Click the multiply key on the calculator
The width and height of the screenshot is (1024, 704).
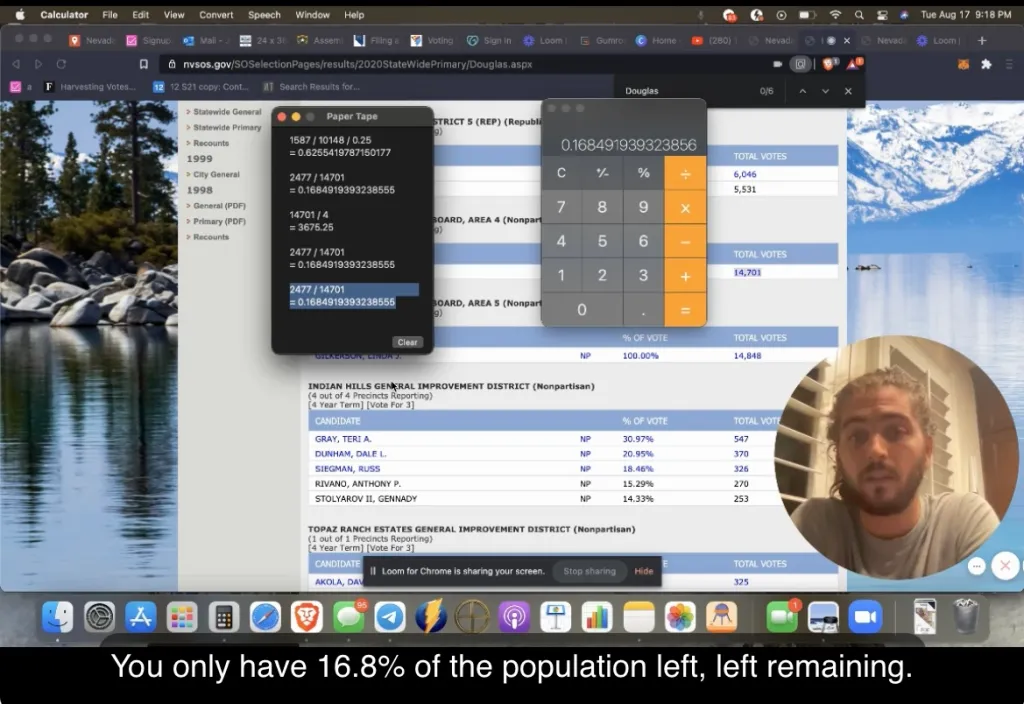(685, 208)
